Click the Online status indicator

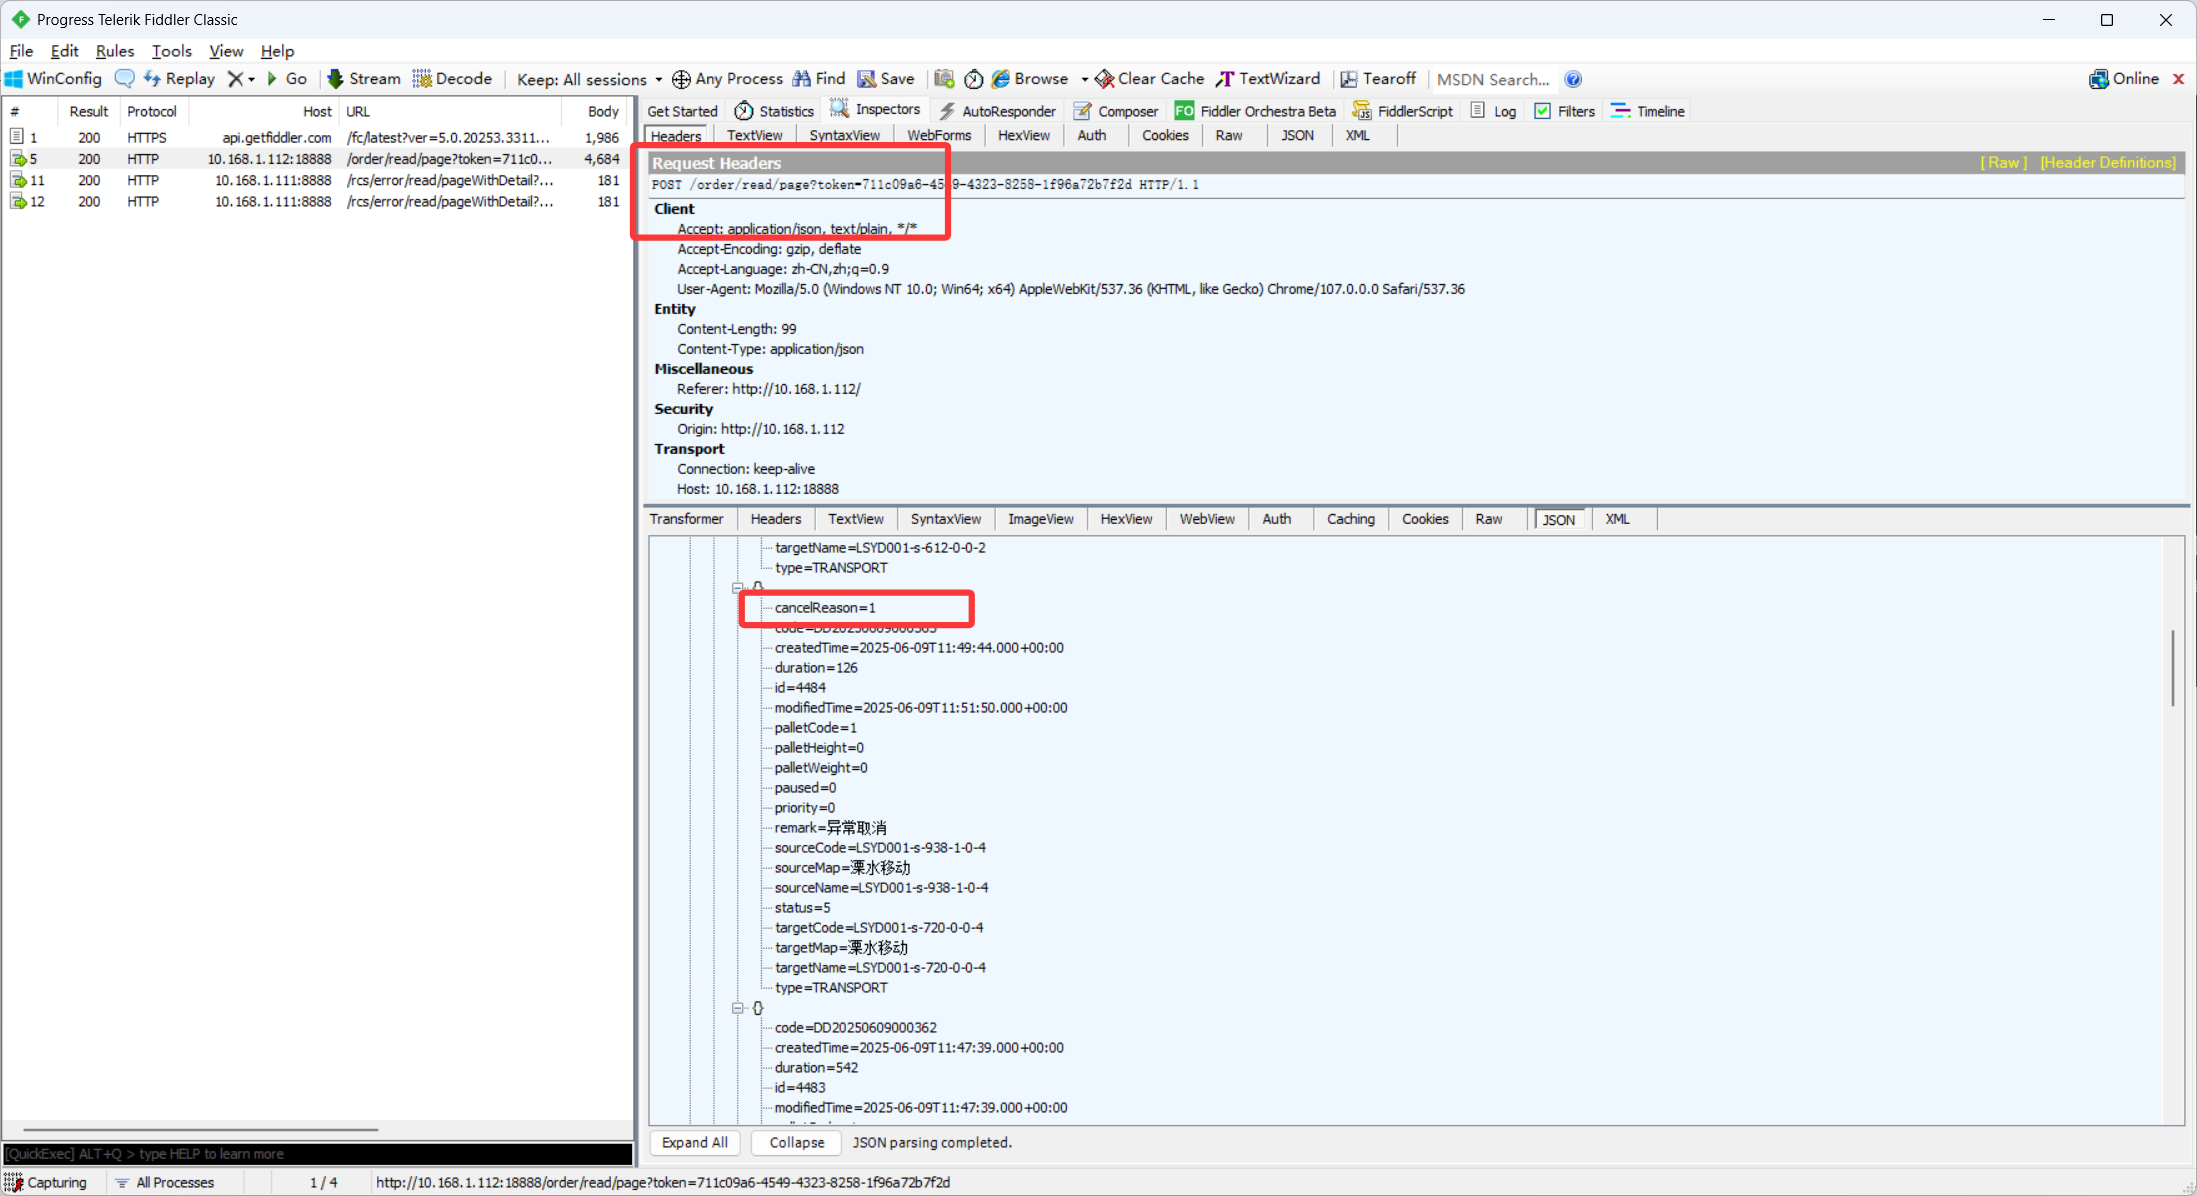click(x=2124, y=79)
